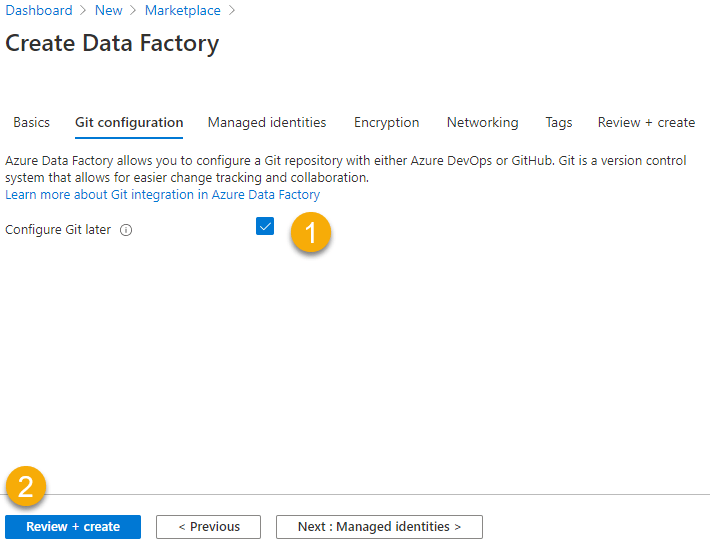Click the New breadcrumb link
710x547 pixels.
click(108, 11)
